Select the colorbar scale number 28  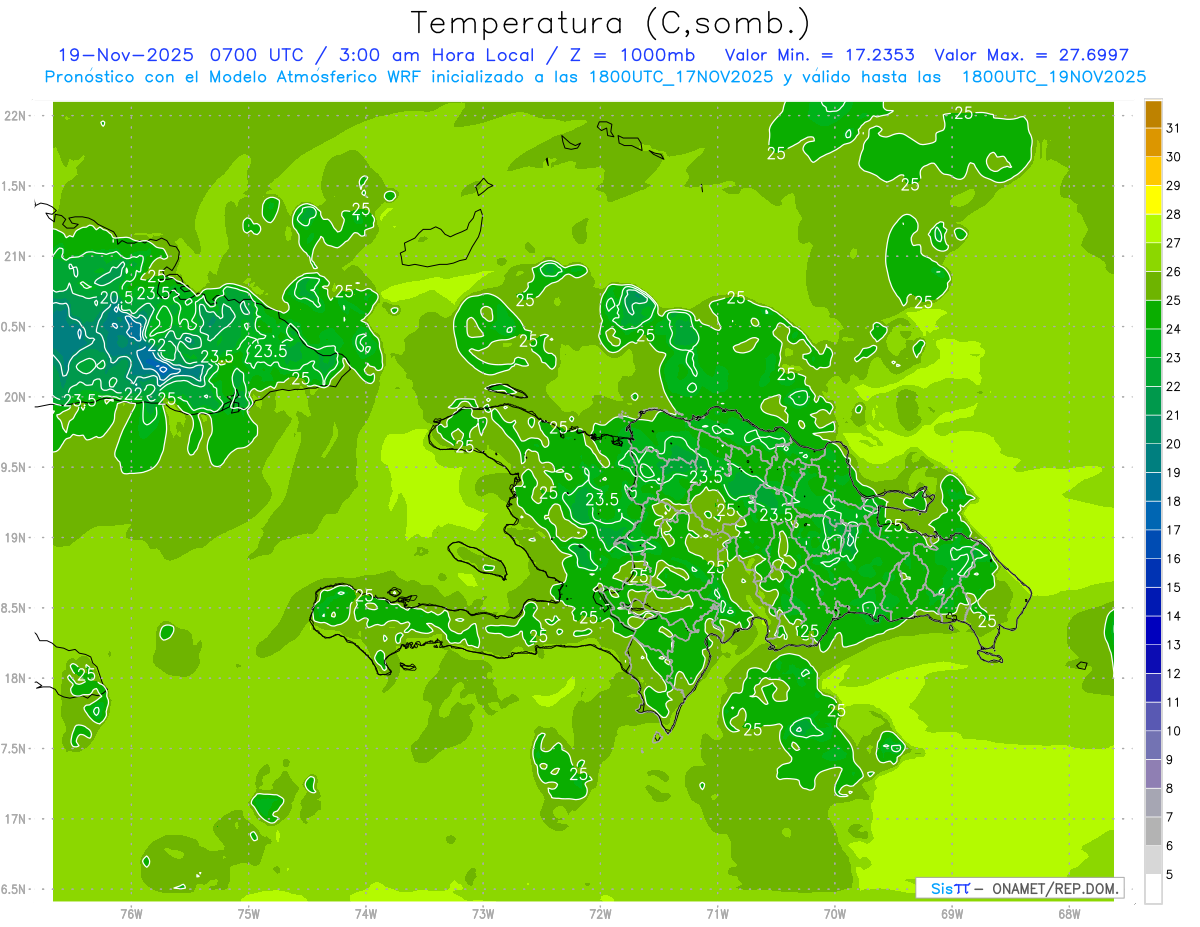pyautogui.click(x=1174, y=214)
